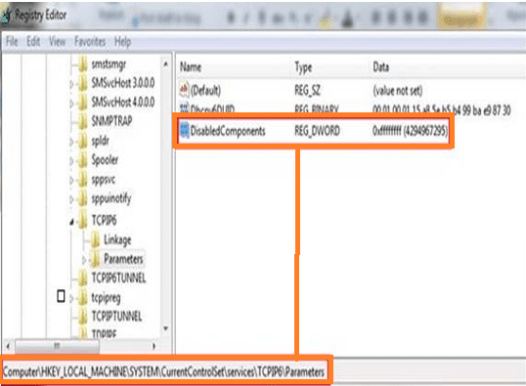Expand the Parameters key
526x386 pixels.
pos(84,260)
